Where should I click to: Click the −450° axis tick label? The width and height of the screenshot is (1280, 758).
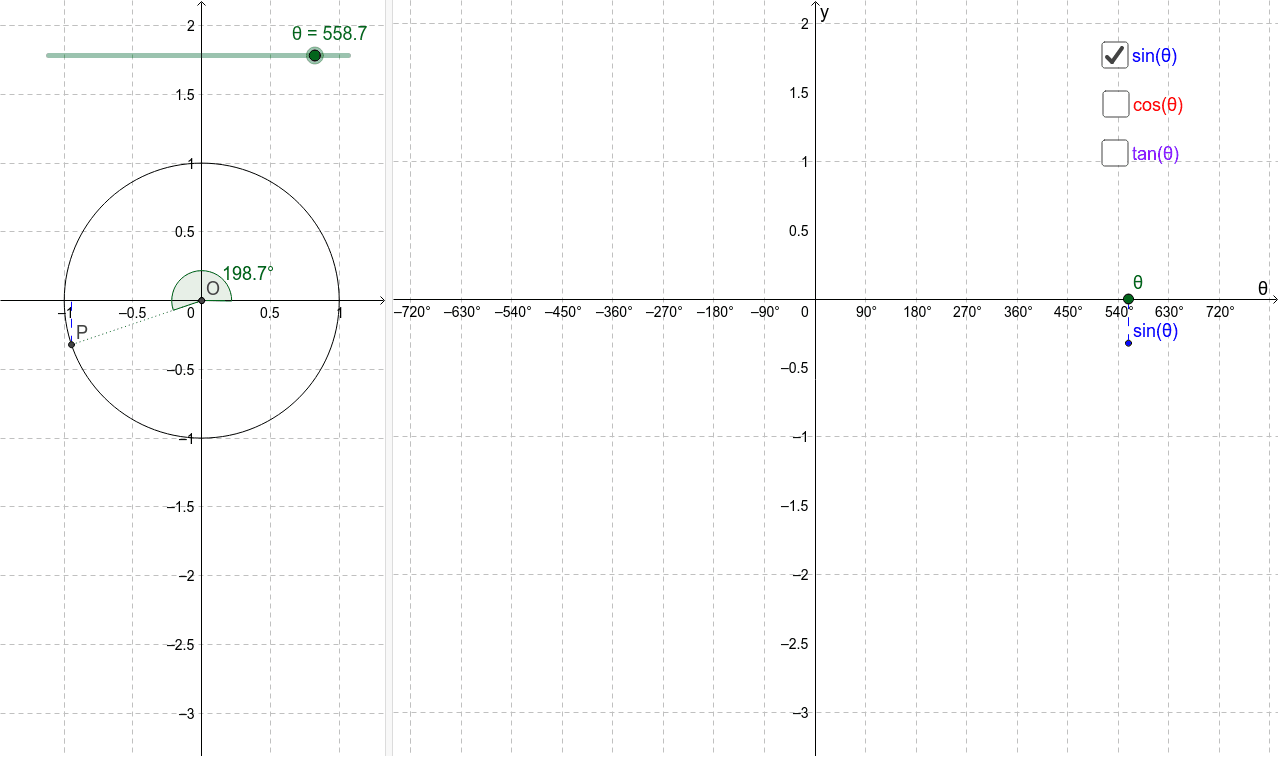tap(563, 312)
